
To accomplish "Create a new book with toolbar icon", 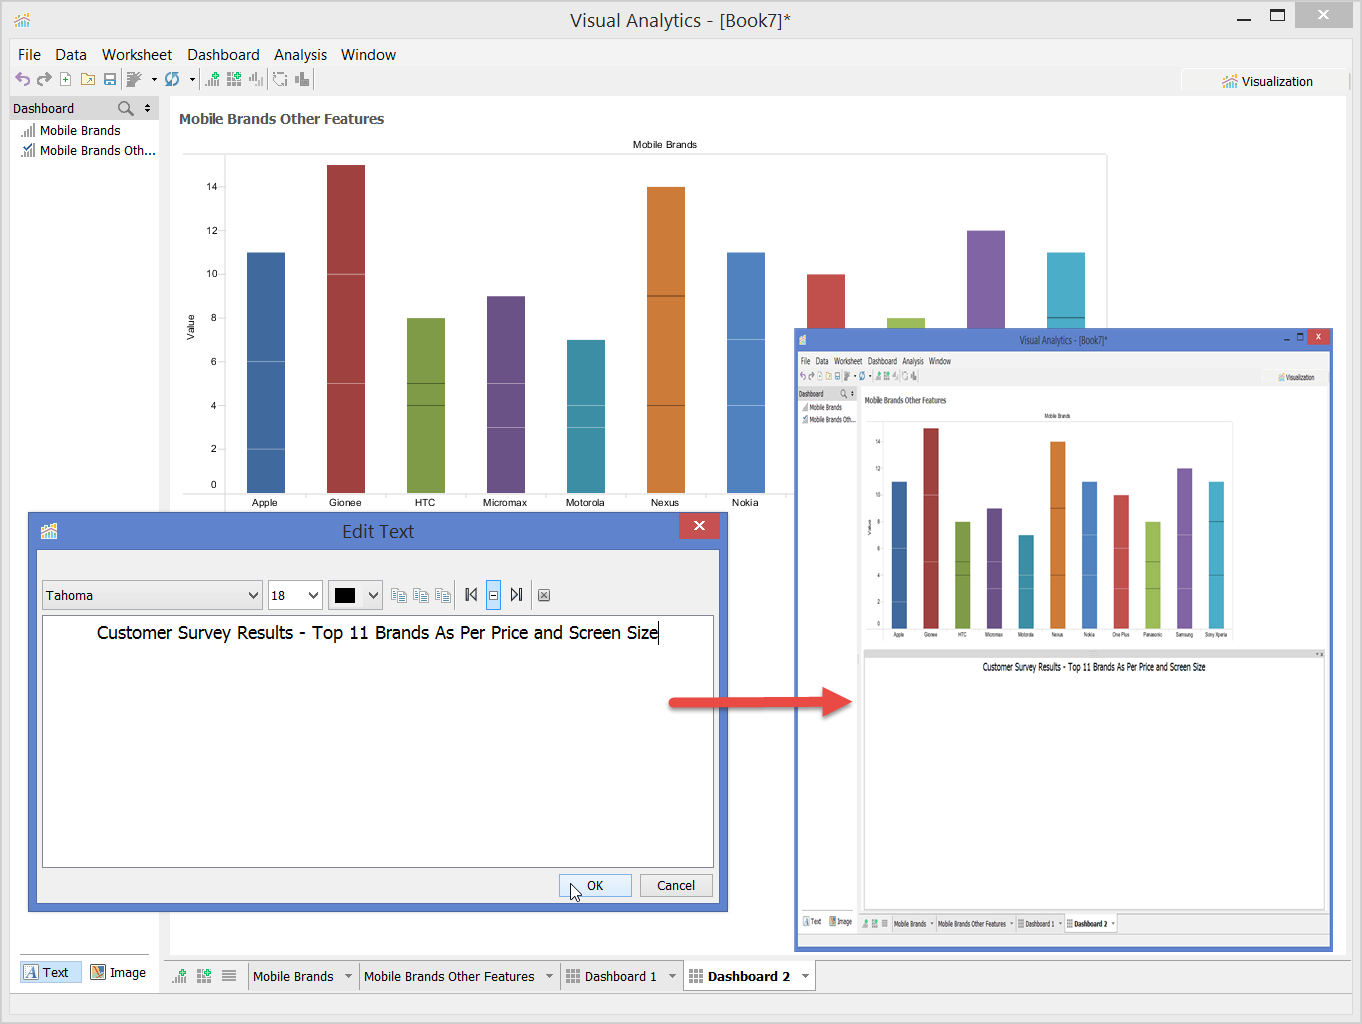I will 66,79.
